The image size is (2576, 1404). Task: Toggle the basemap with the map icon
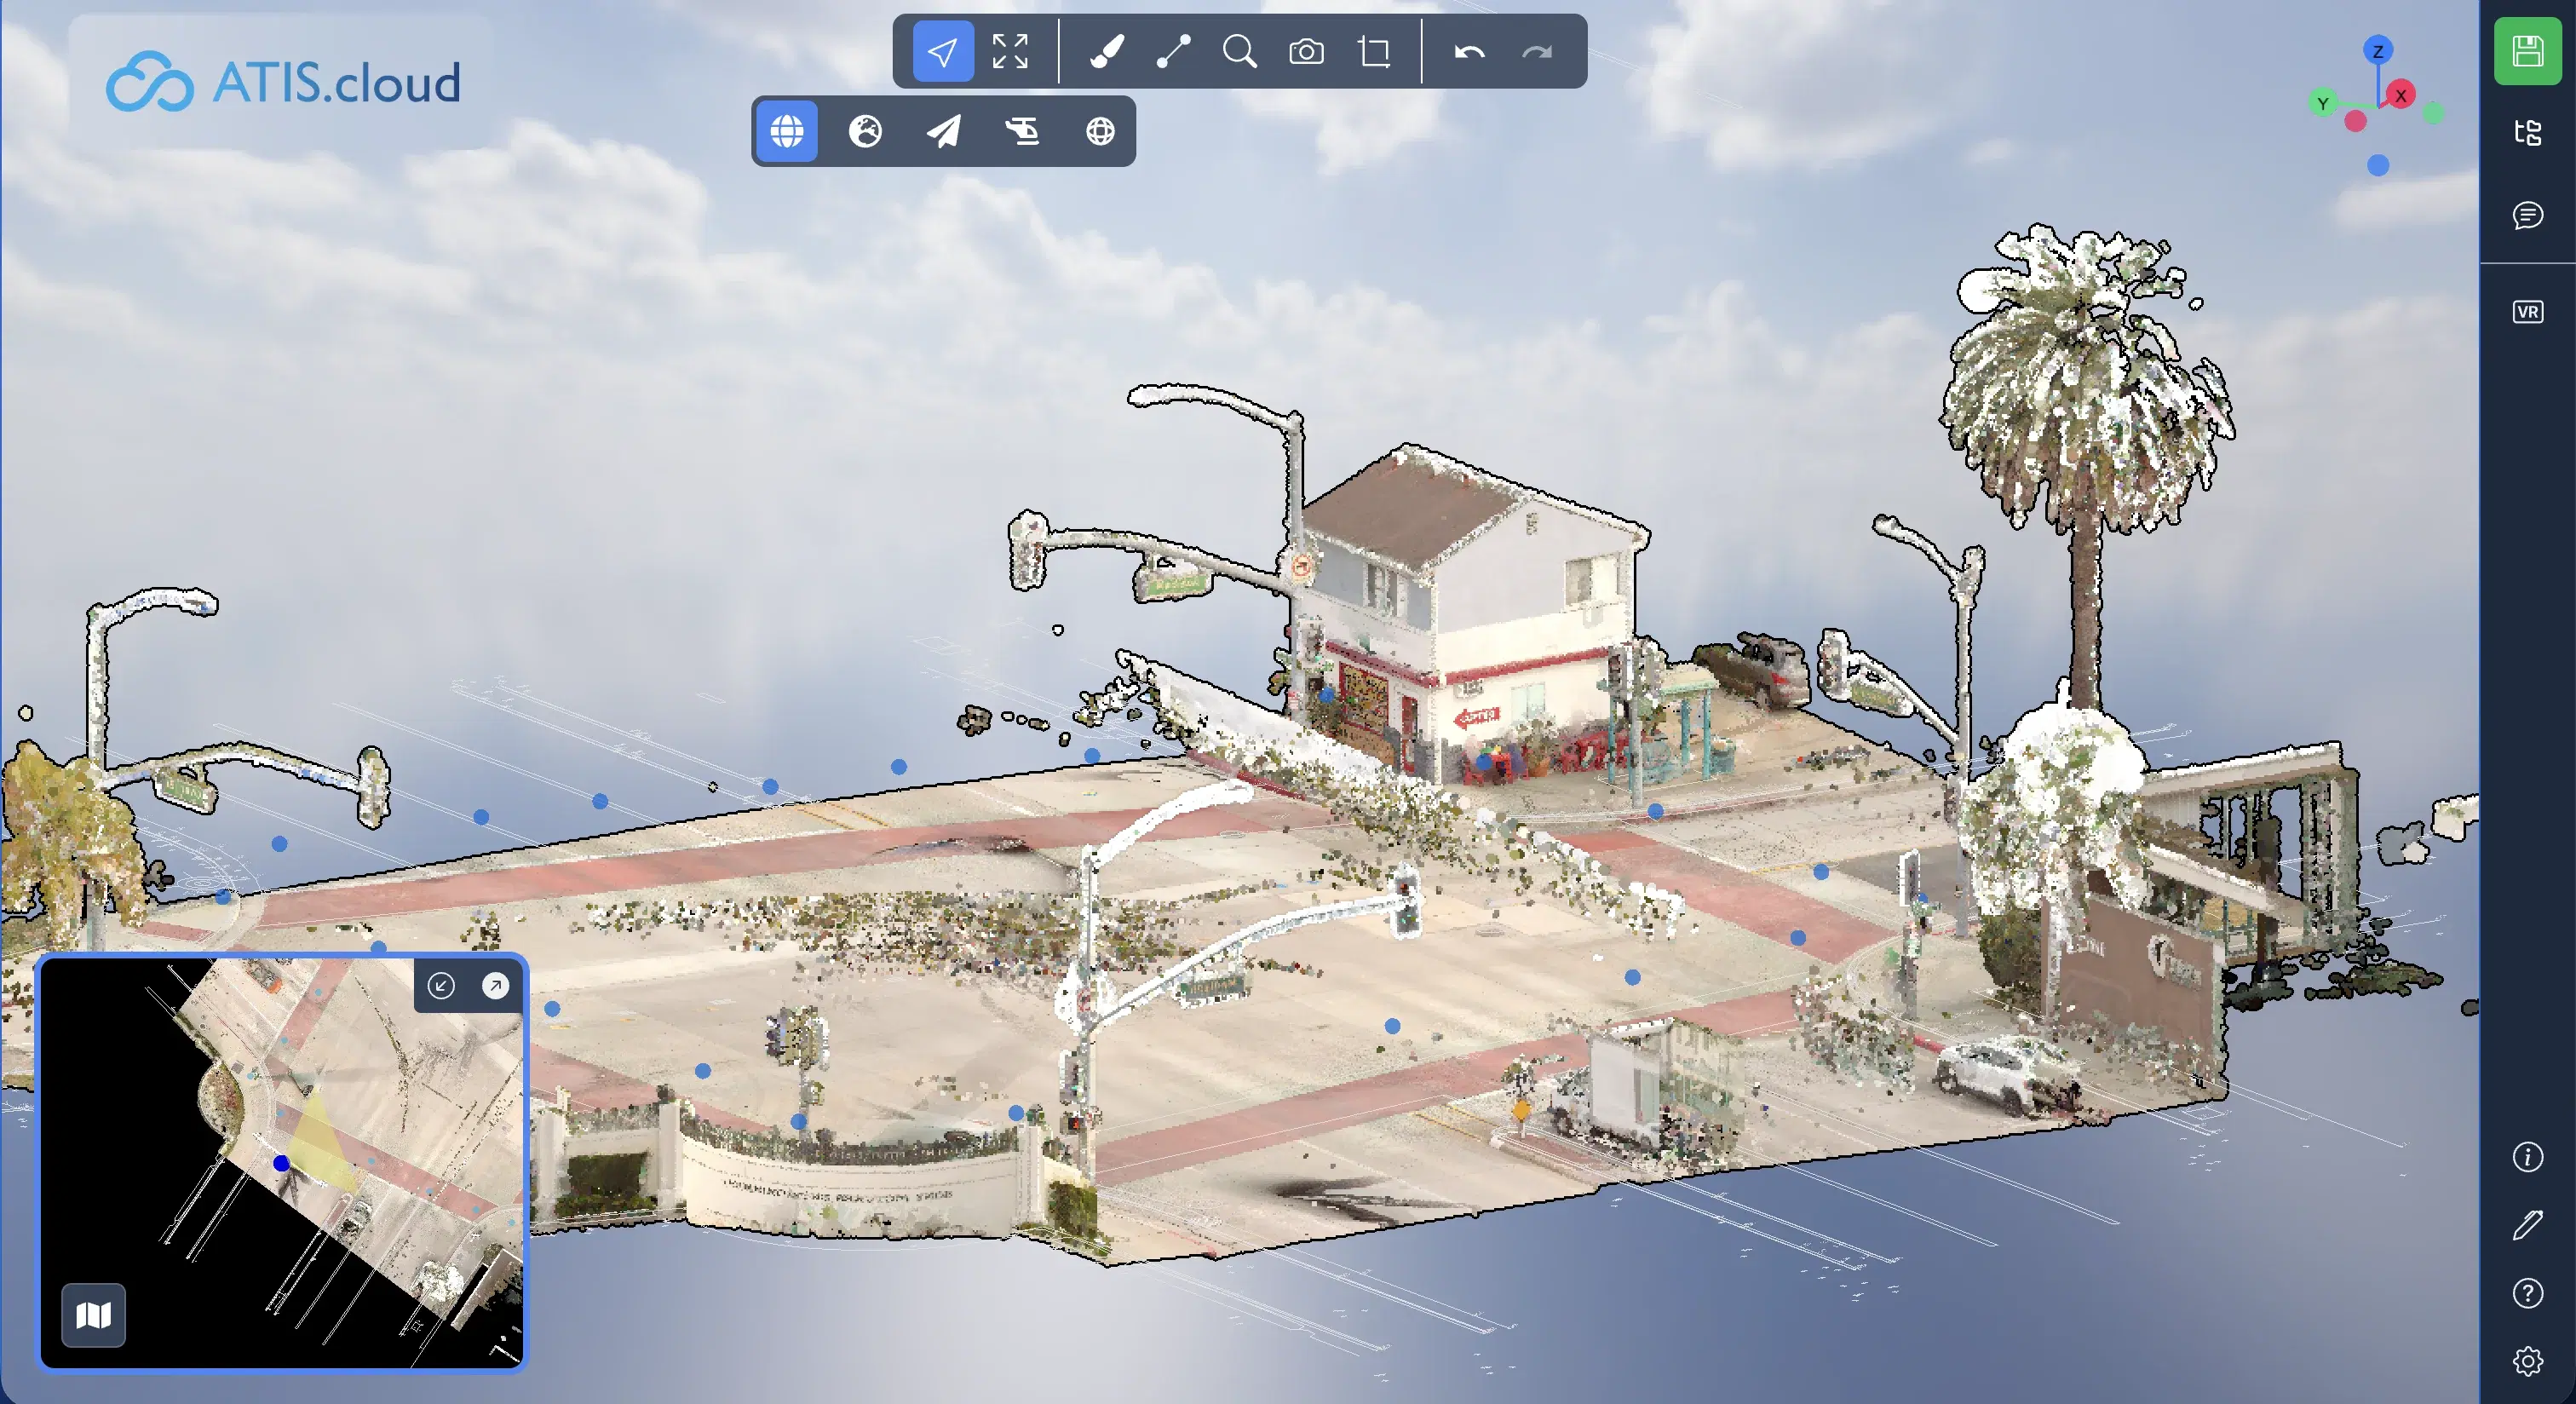click(x=93, y=1317)
